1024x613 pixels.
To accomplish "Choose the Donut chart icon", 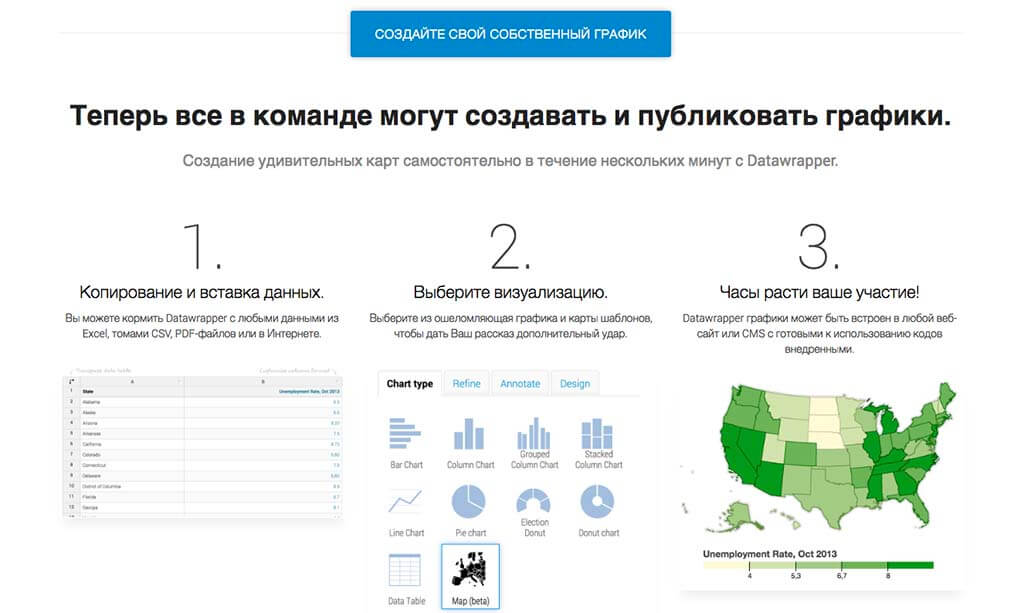I will [x=598, y=500].
